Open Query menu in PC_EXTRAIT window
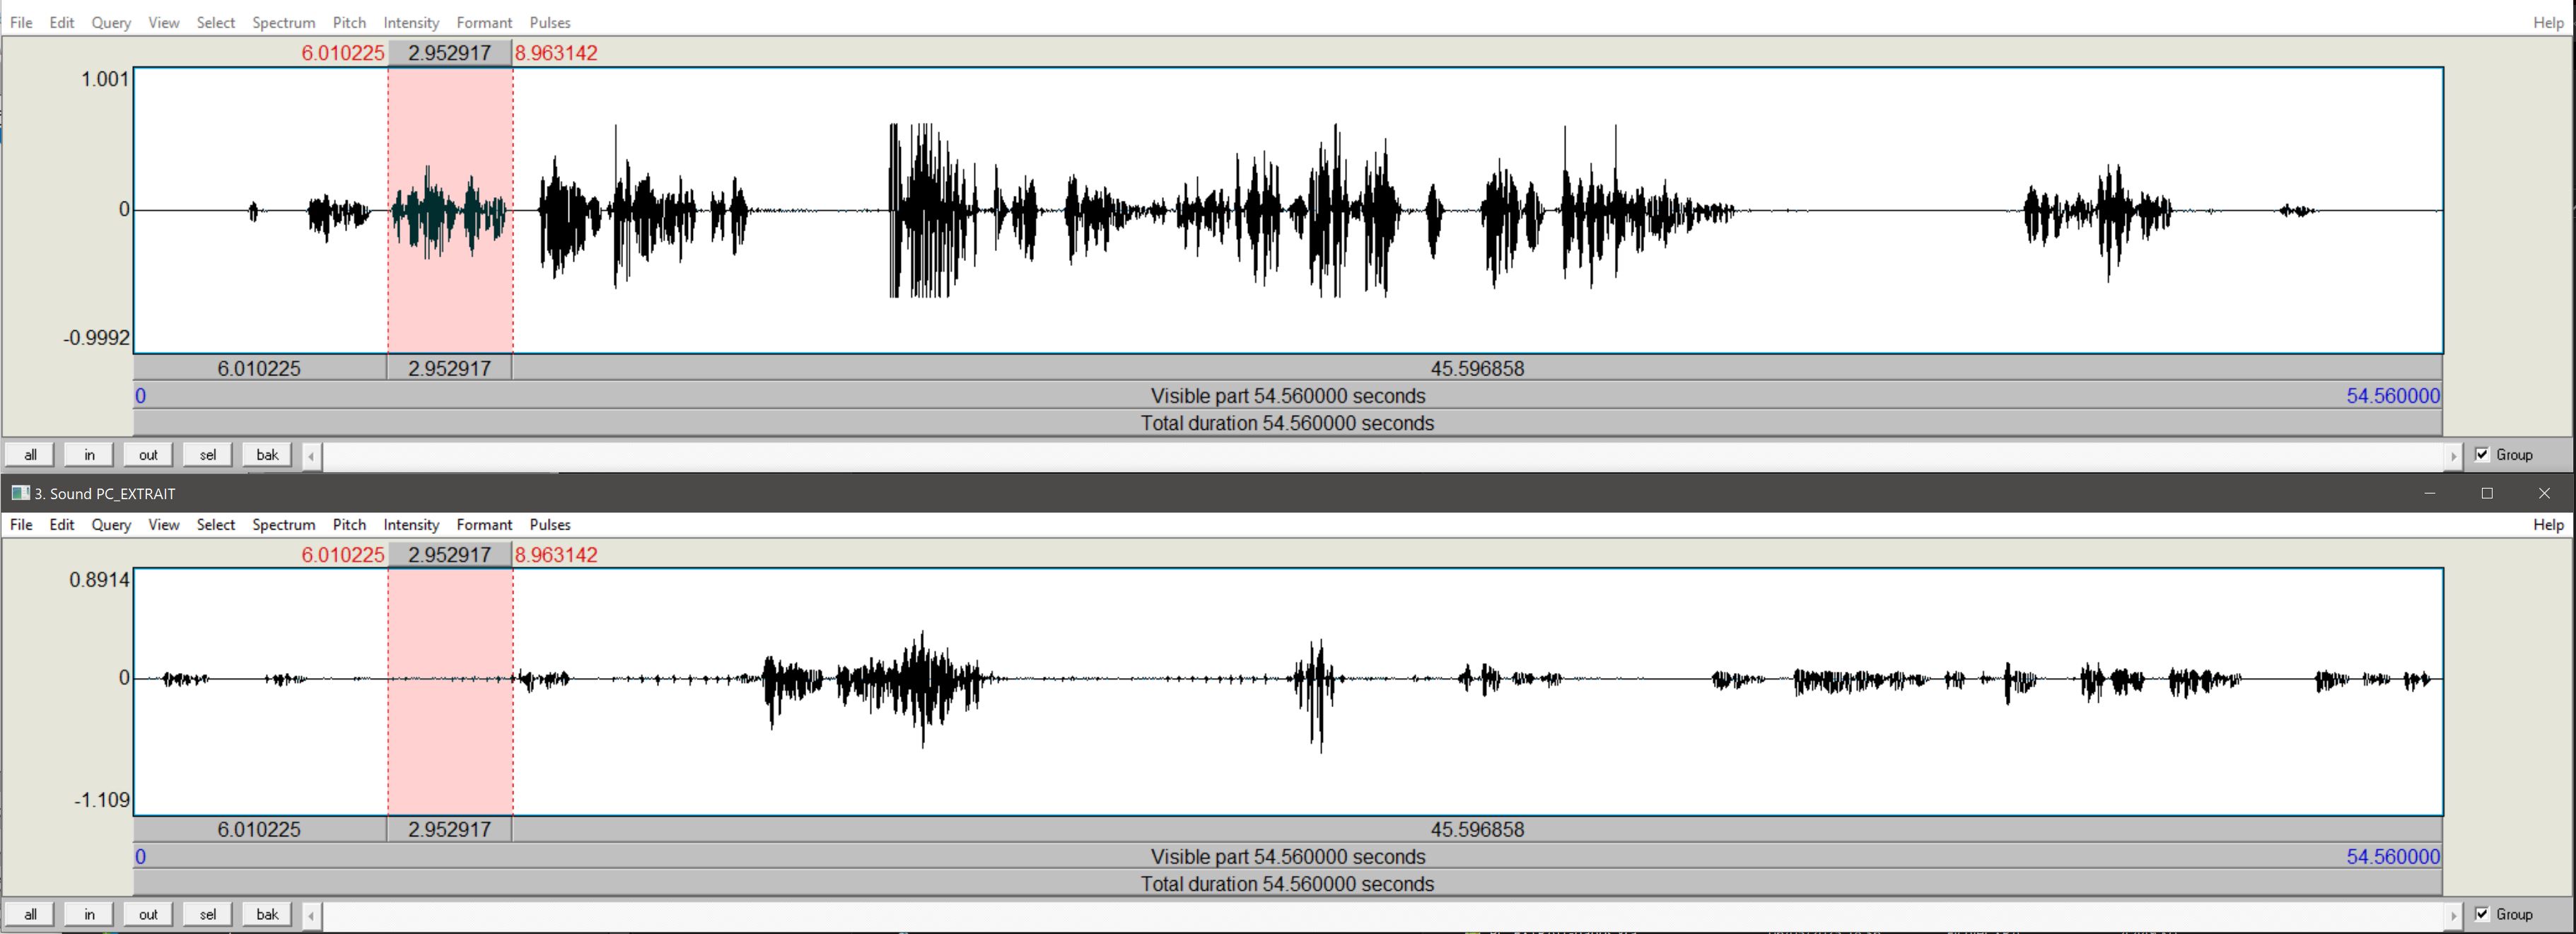The image size is (2576, 934). coord(111,524)
